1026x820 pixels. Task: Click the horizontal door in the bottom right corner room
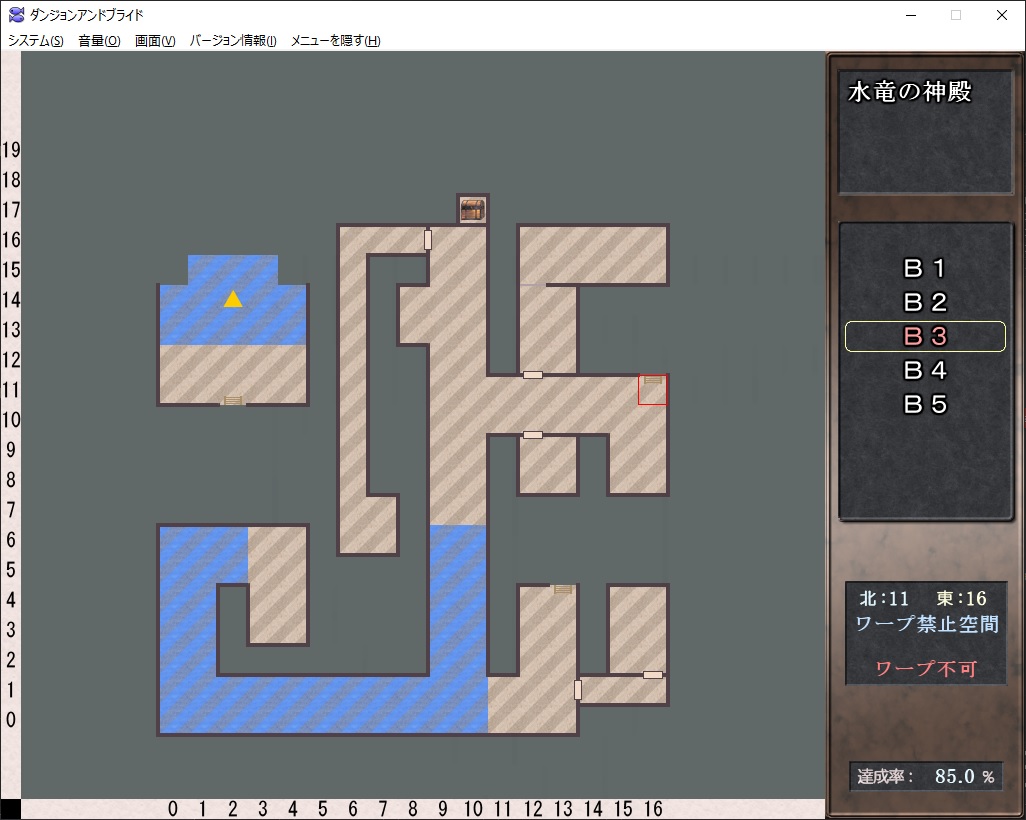(x=652, y=675)
